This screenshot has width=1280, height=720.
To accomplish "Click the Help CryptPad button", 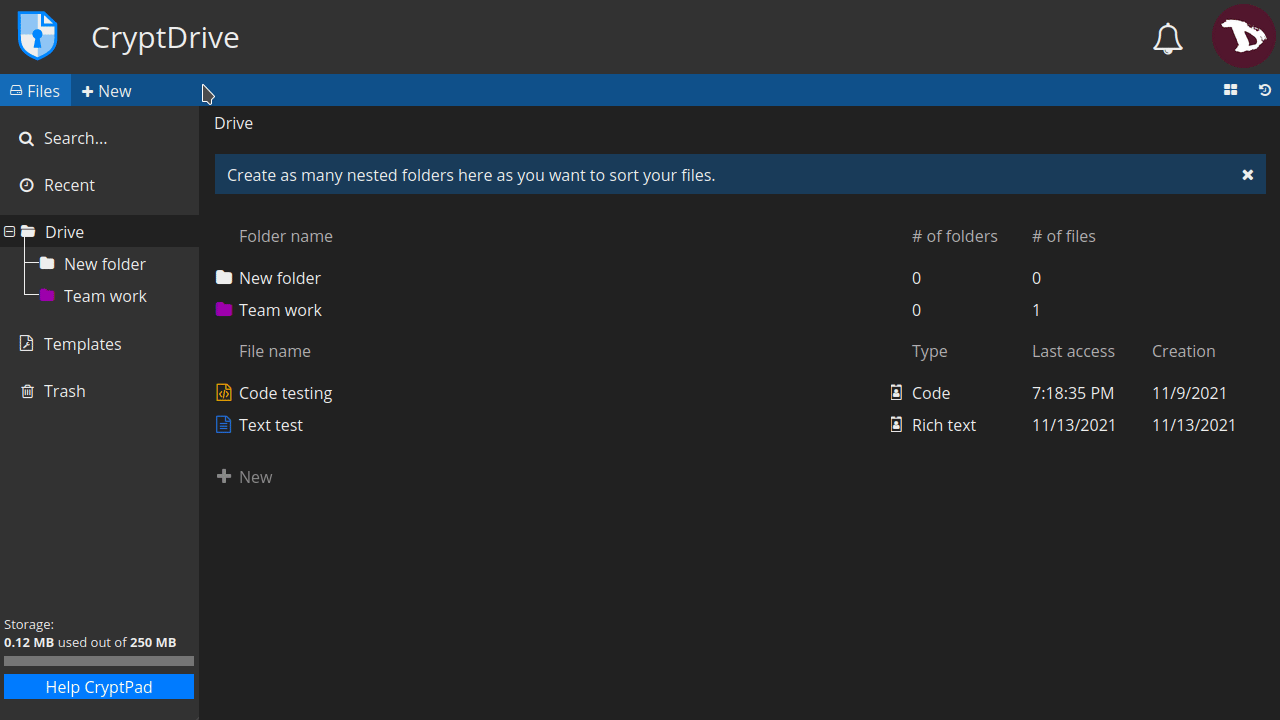I will pyautogui.click(x=99, y=687).
